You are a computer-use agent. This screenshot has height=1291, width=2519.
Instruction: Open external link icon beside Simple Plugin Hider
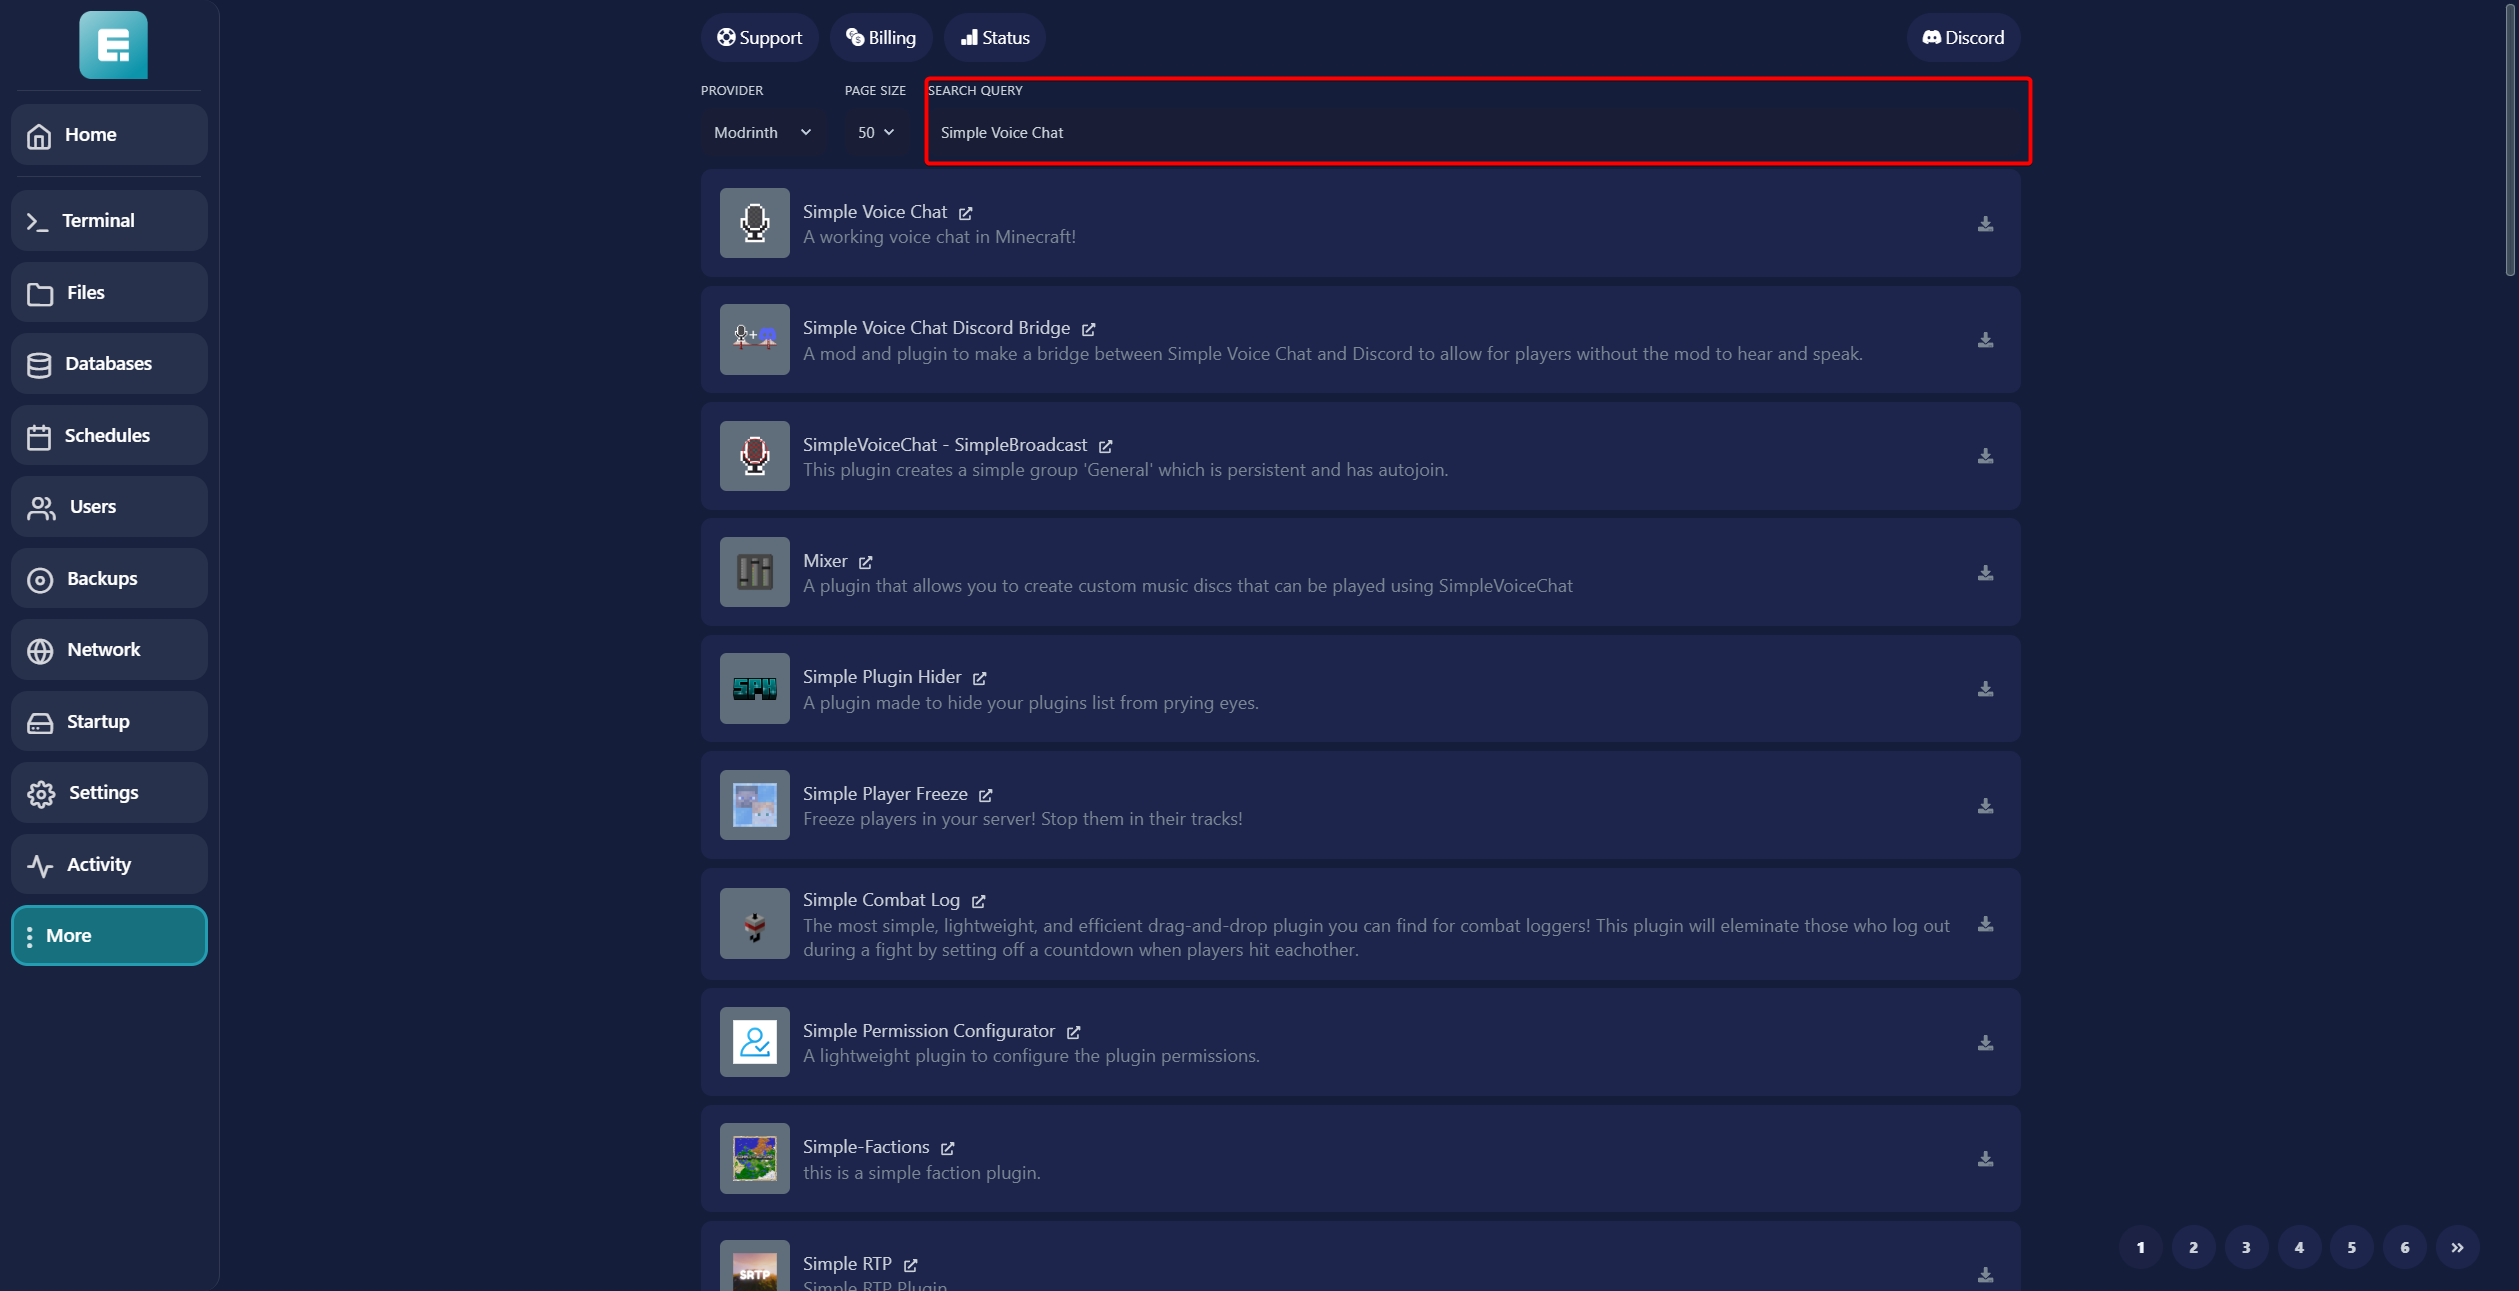pos(980,678)
